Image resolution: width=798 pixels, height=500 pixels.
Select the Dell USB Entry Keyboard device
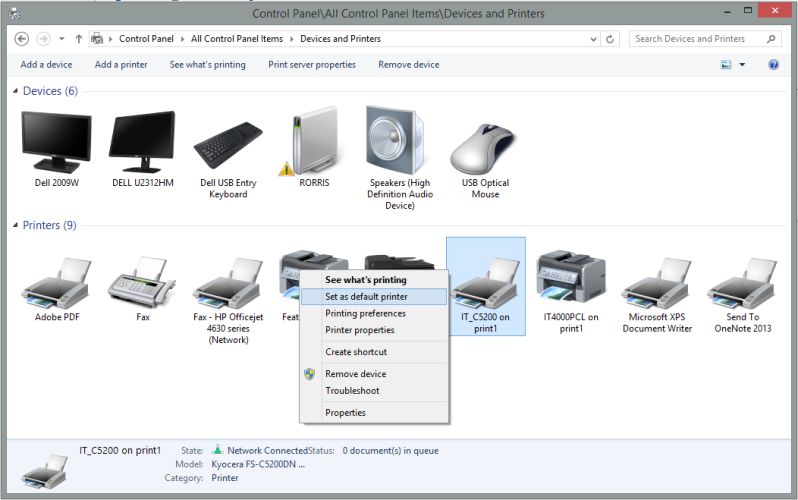[x=228, y=146]
